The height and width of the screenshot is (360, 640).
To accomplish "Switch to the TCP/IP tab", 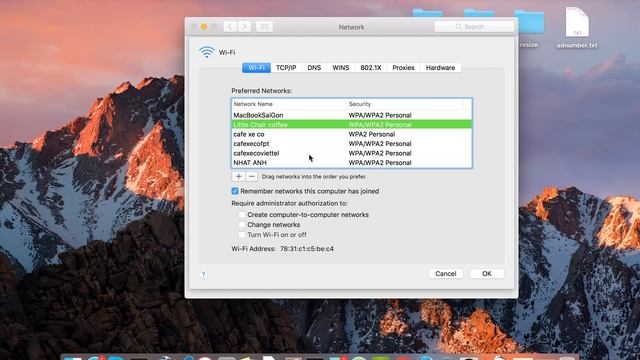I will 286,68.
